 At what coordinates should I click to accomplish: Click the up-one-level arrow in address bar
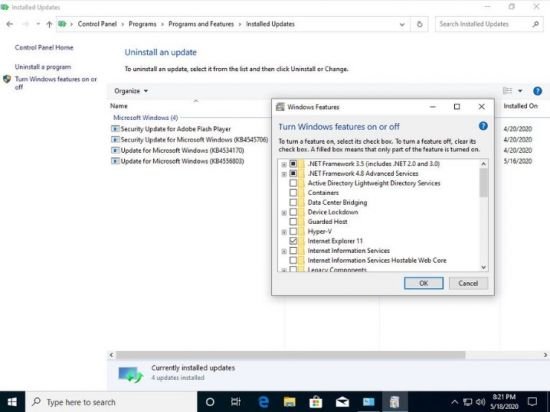click(x=49, y=24)
